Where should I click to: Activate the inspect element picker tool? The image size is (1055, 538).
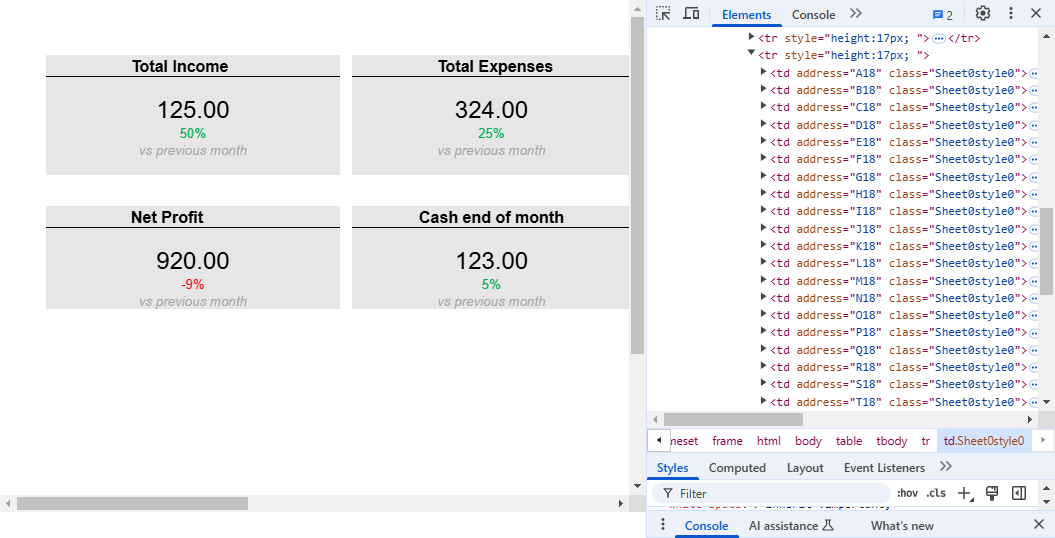(663, 14)
